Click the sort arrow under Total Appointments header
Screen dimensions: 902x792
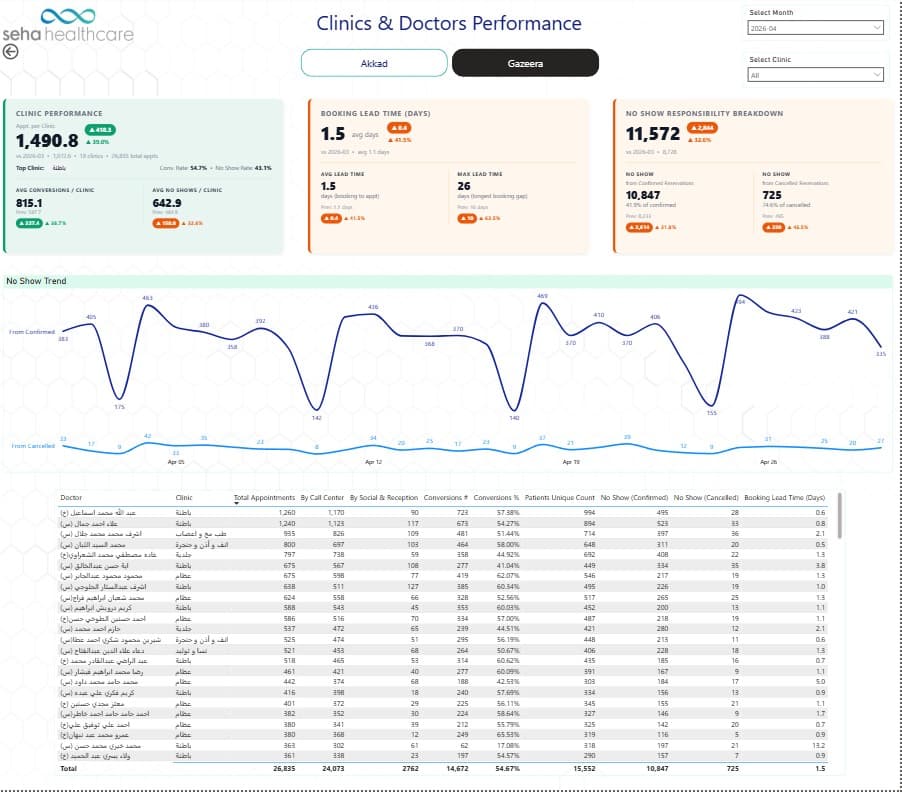tap(236, 504)
